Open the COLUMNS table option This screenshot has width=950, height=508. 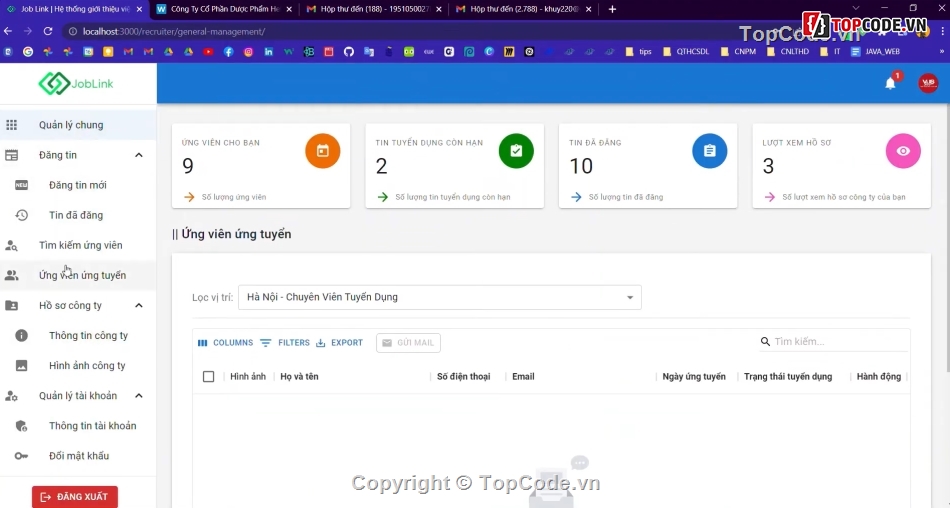[x=225, y=343]
